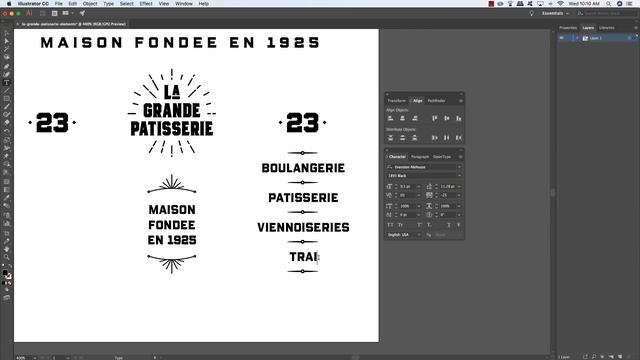The width and height of the screenshot is (640, 360).
Task: Click the Fill color swatch in toolbar
Action: (x=5, y=273)
